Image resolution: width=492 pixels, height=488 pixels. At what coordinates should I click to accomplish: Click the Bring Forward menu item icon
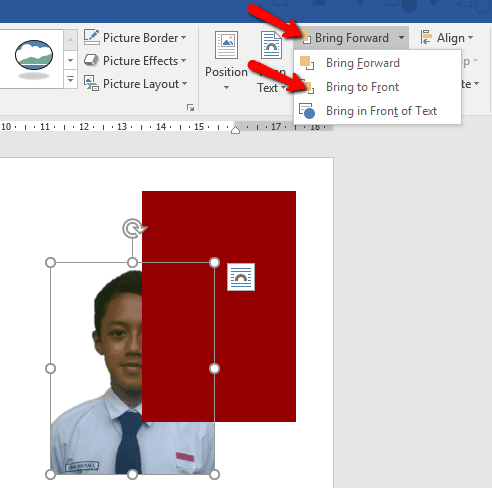307,63
